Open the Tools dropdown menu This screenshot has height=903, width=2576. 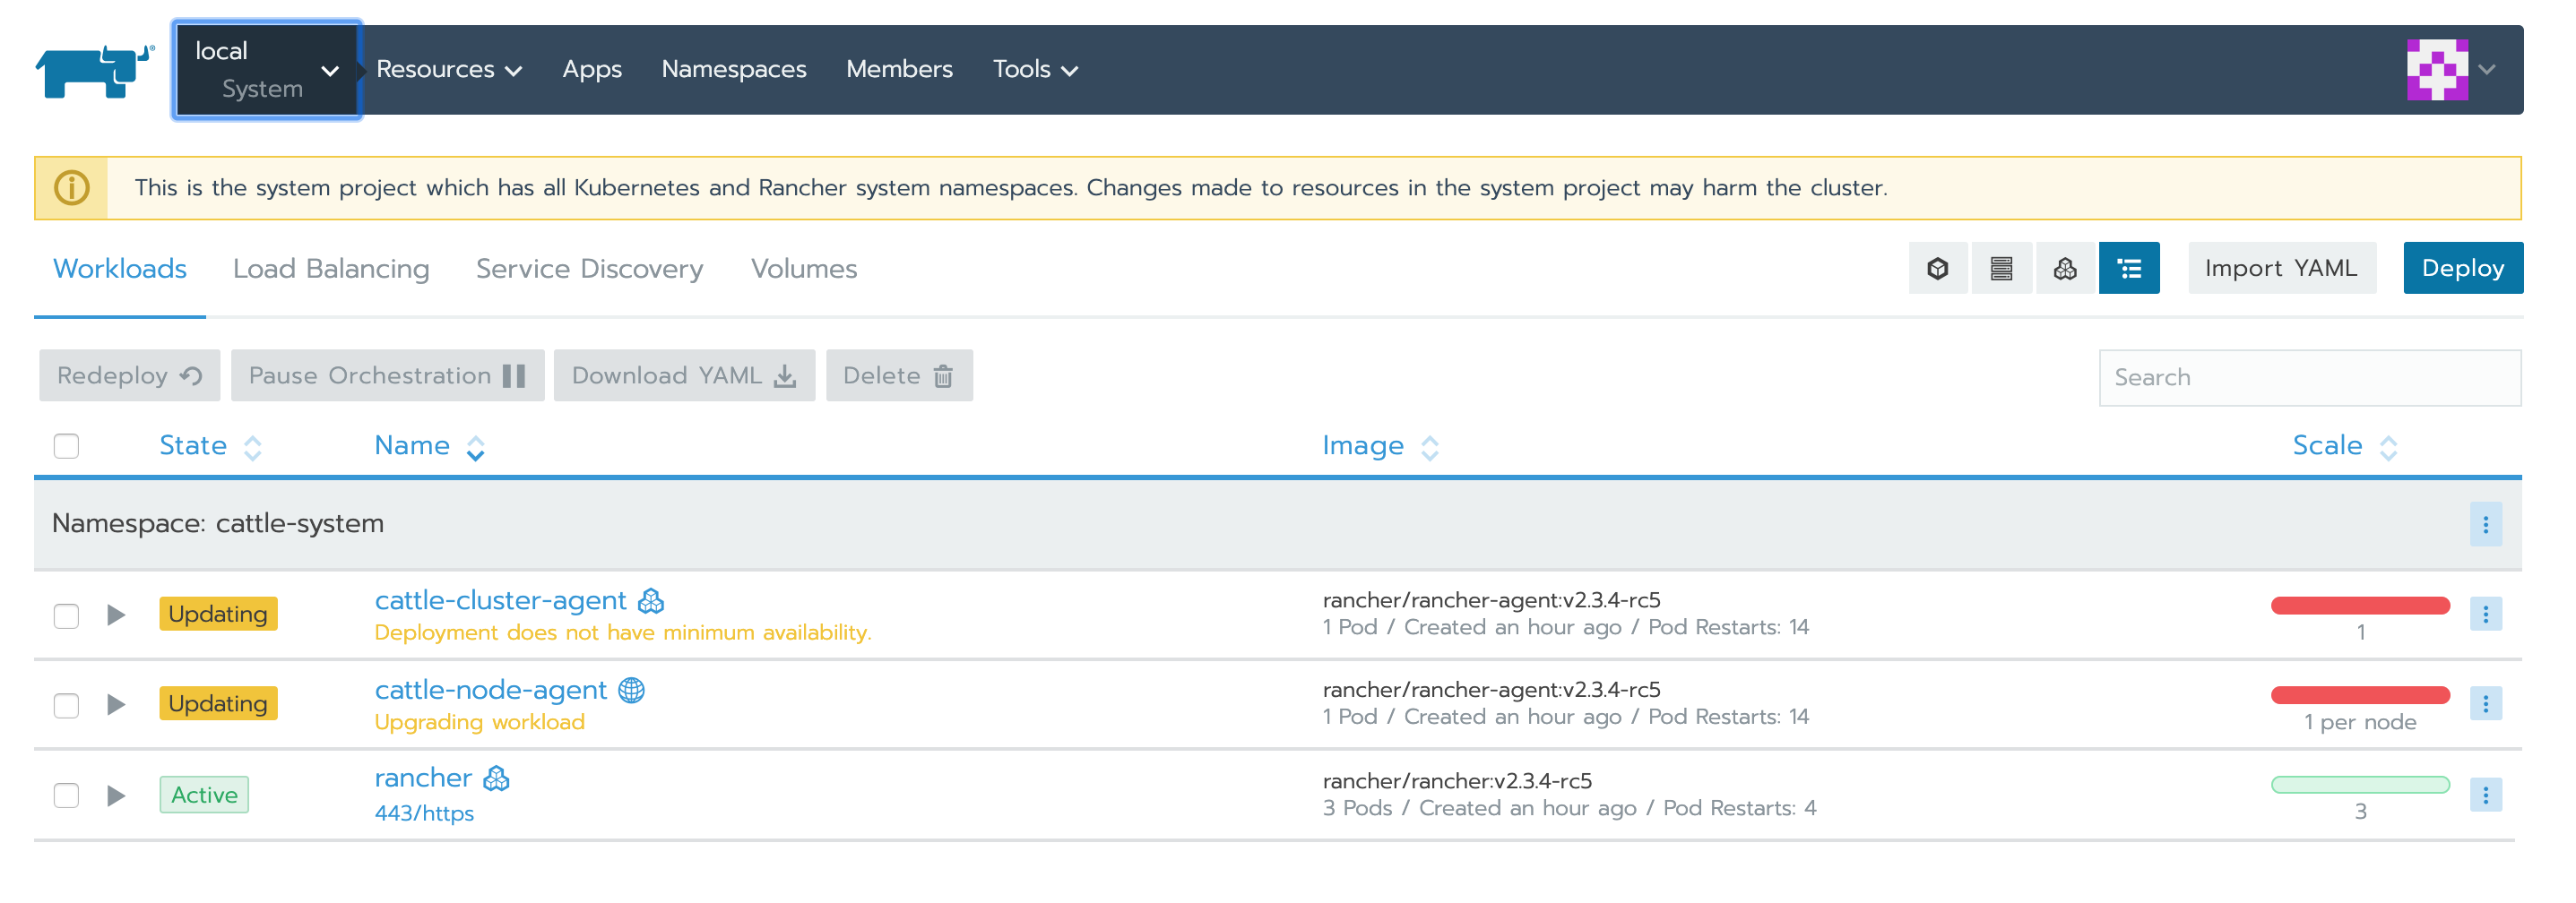click(x=1035, y=70)
